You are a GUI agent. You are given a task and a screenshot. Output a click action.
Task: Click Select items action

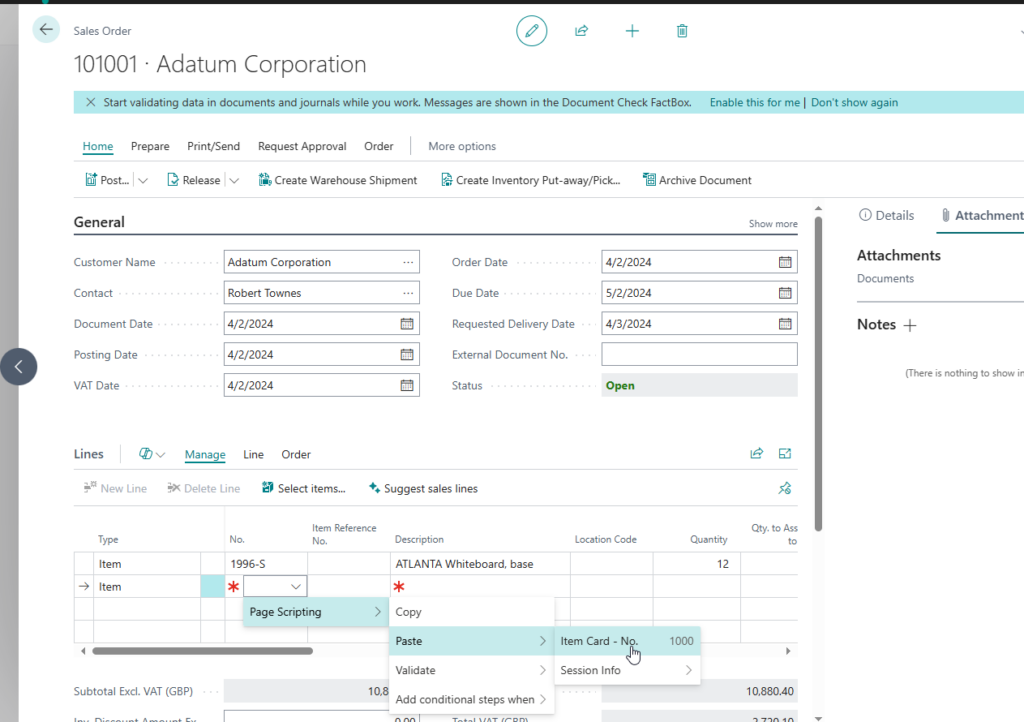pos(304,488)
